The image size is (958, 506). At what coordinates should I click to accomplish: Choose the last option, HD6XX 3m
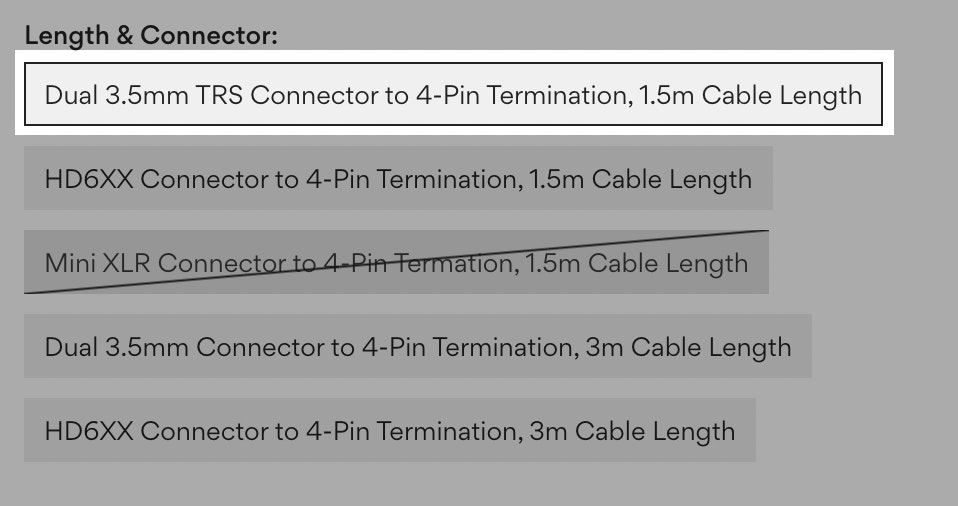coord(389,431)
